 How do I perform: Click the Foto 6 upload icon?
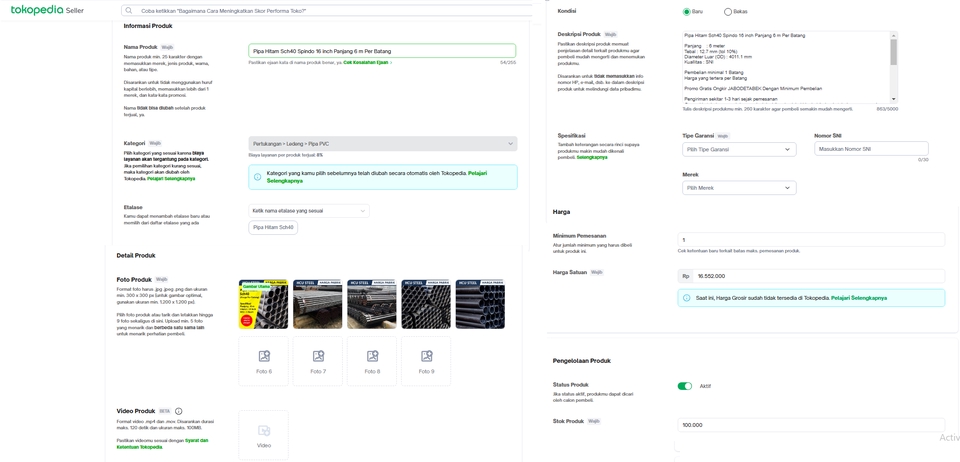click(x=264, y=356)
